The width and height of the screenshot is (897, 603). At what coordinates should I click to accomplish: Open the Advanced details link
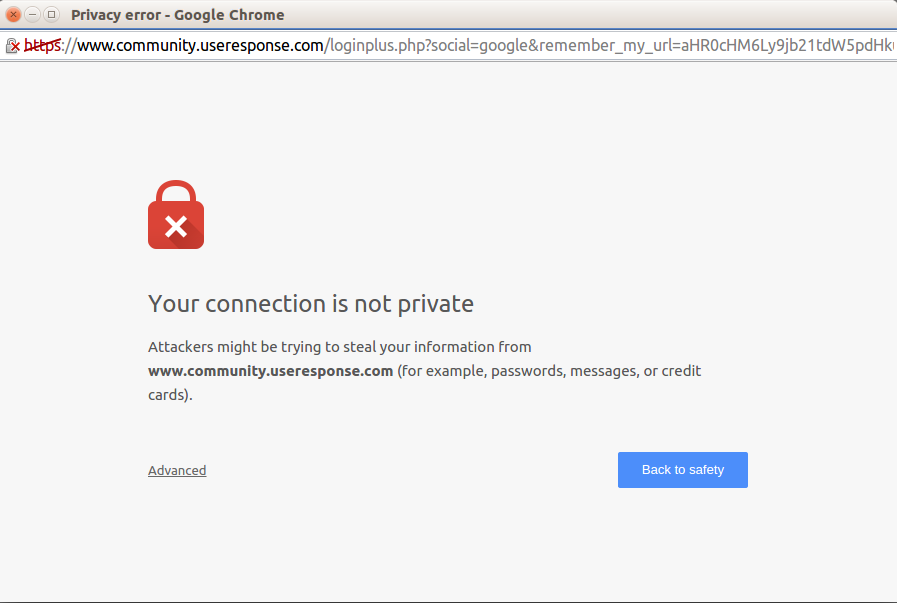(177, 470)
